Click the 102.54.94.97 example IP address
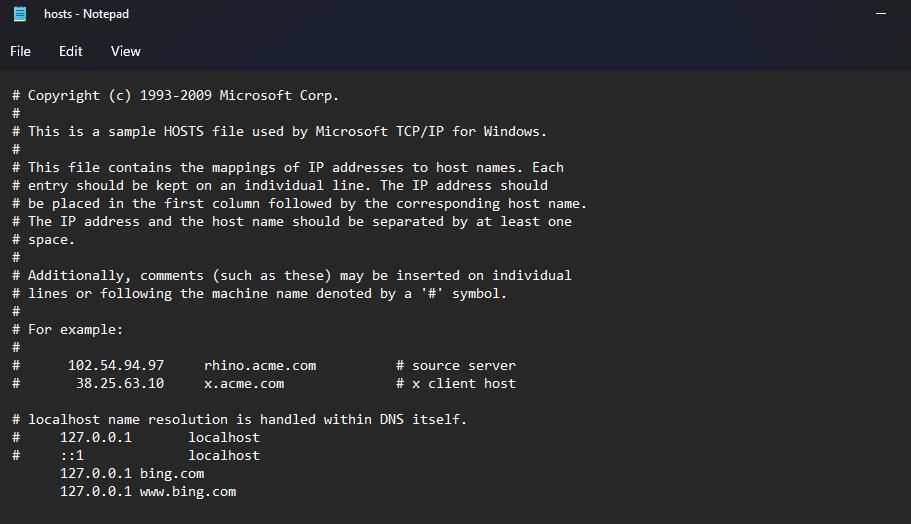The image size is (911, 524). tap(116, 366)
